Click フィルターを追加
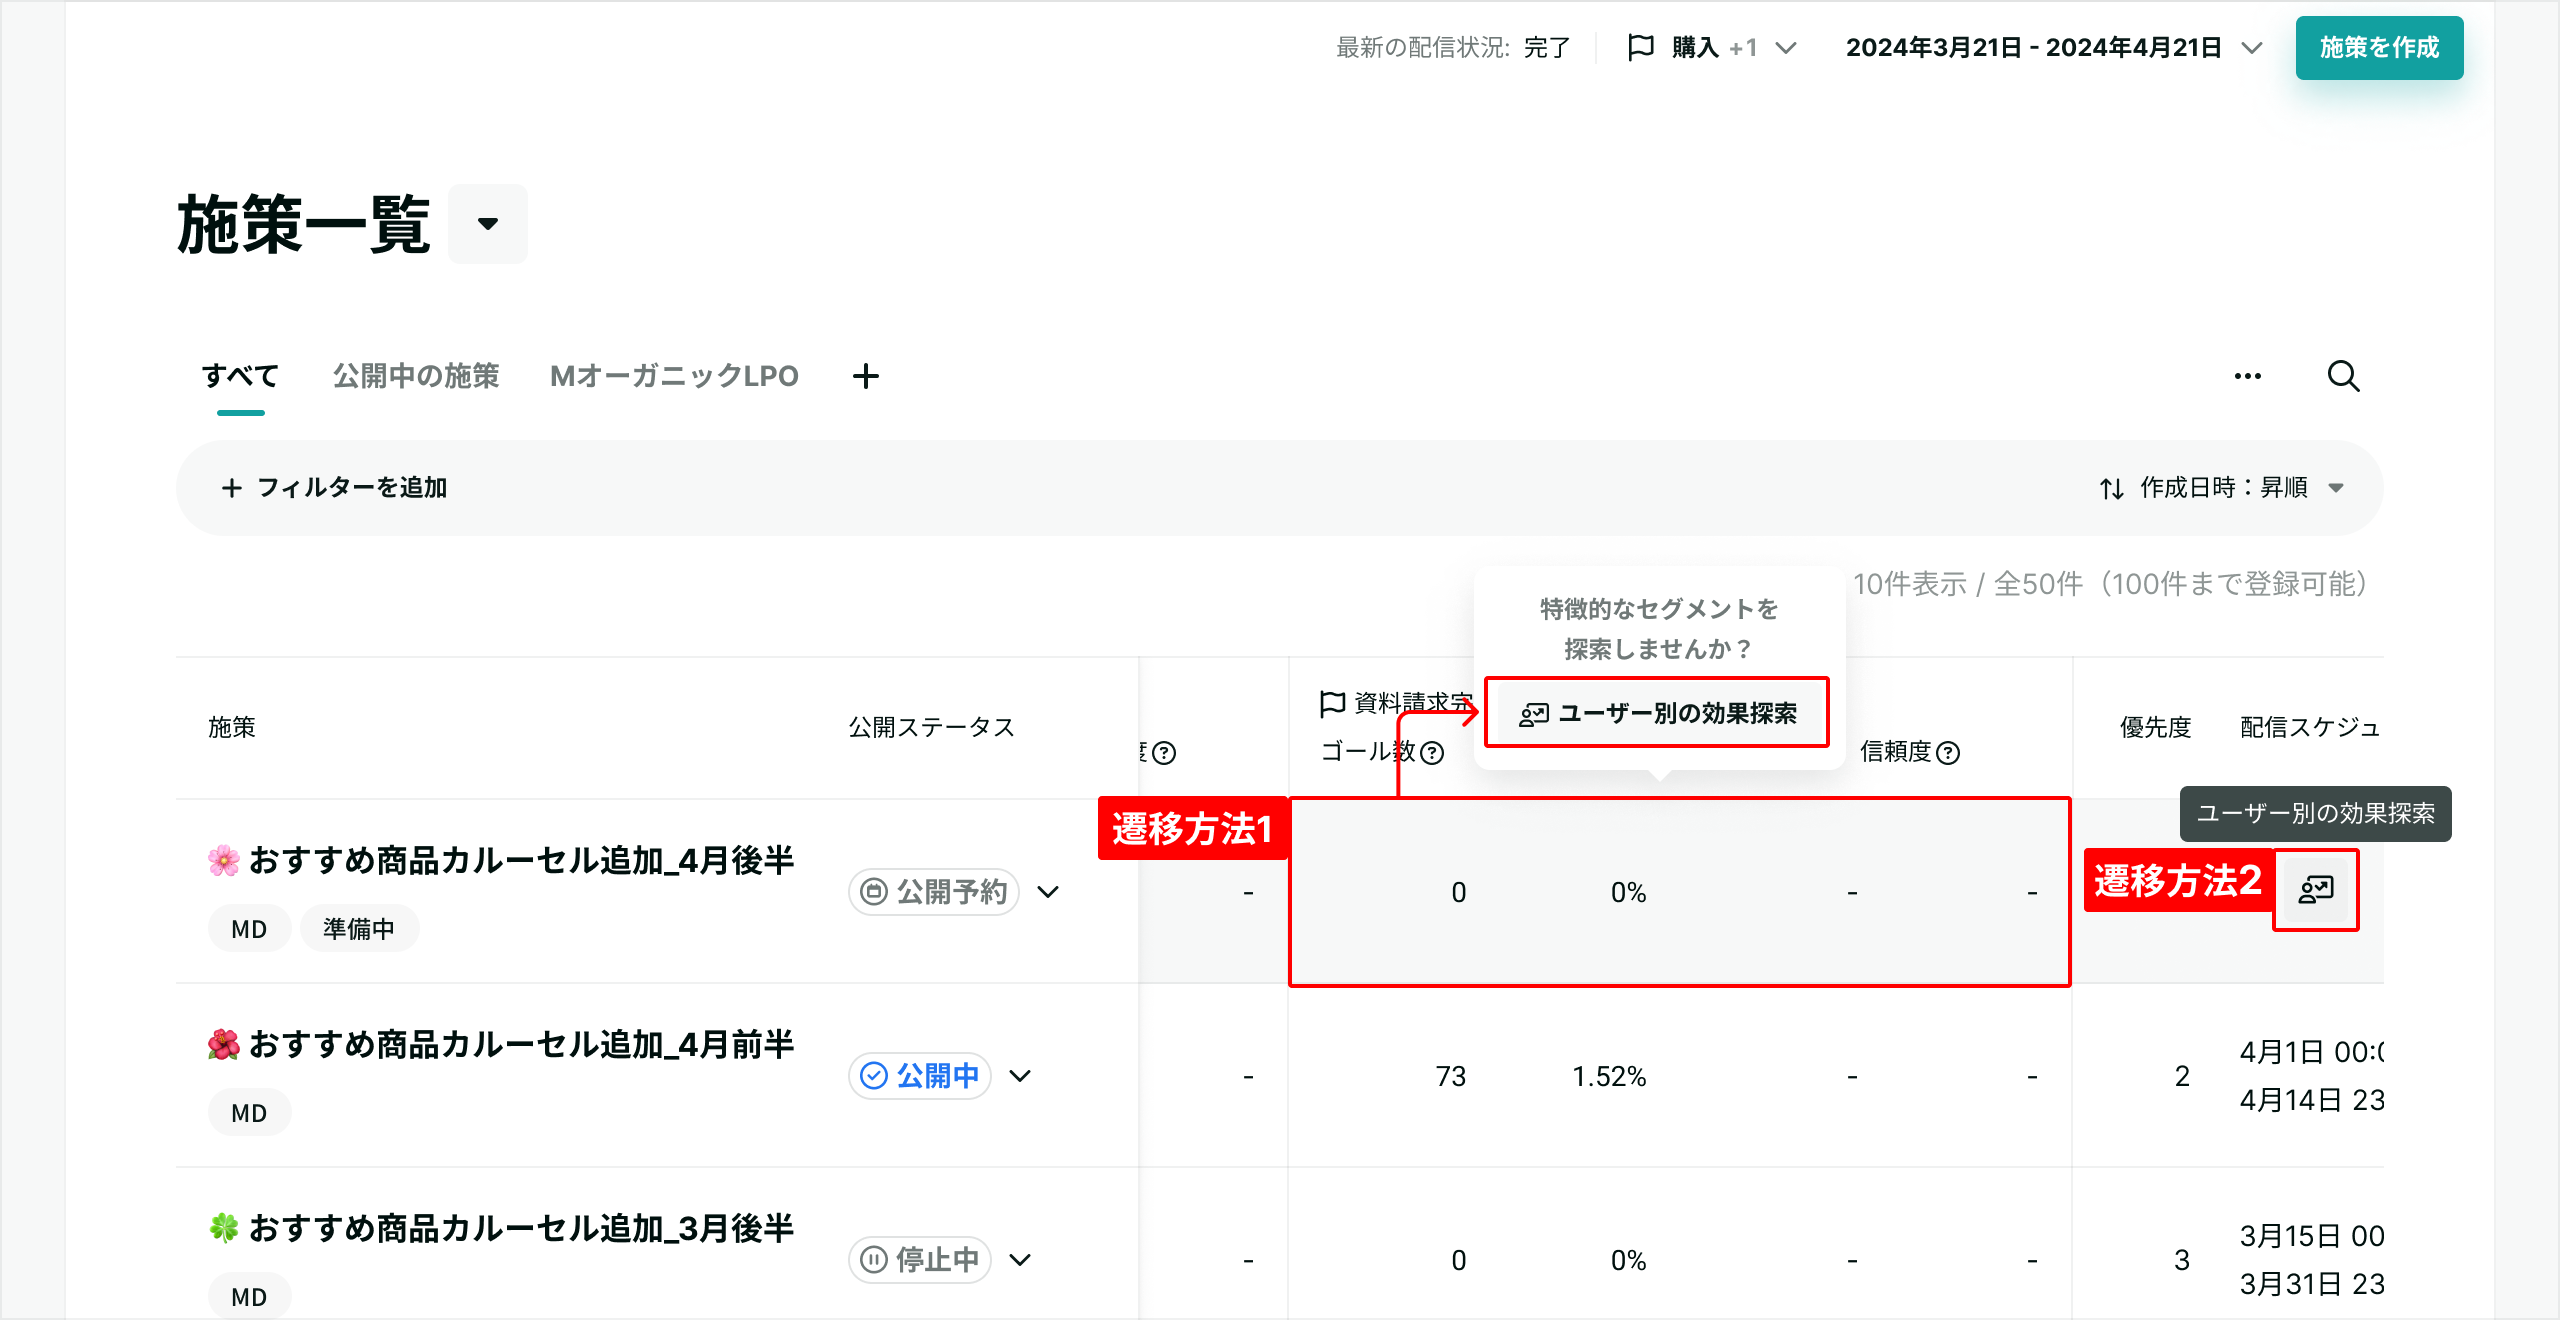 334,487
